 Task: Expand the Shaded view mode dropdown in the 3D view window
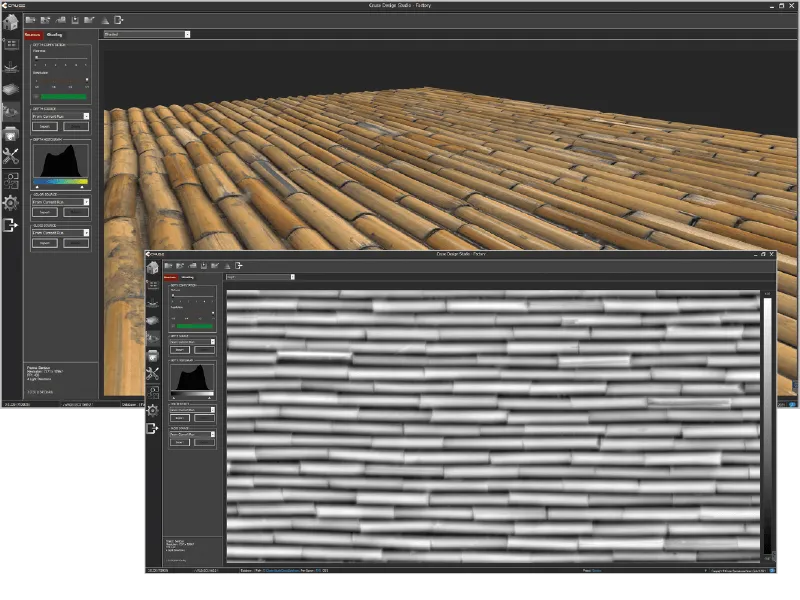tap(146, 34)
